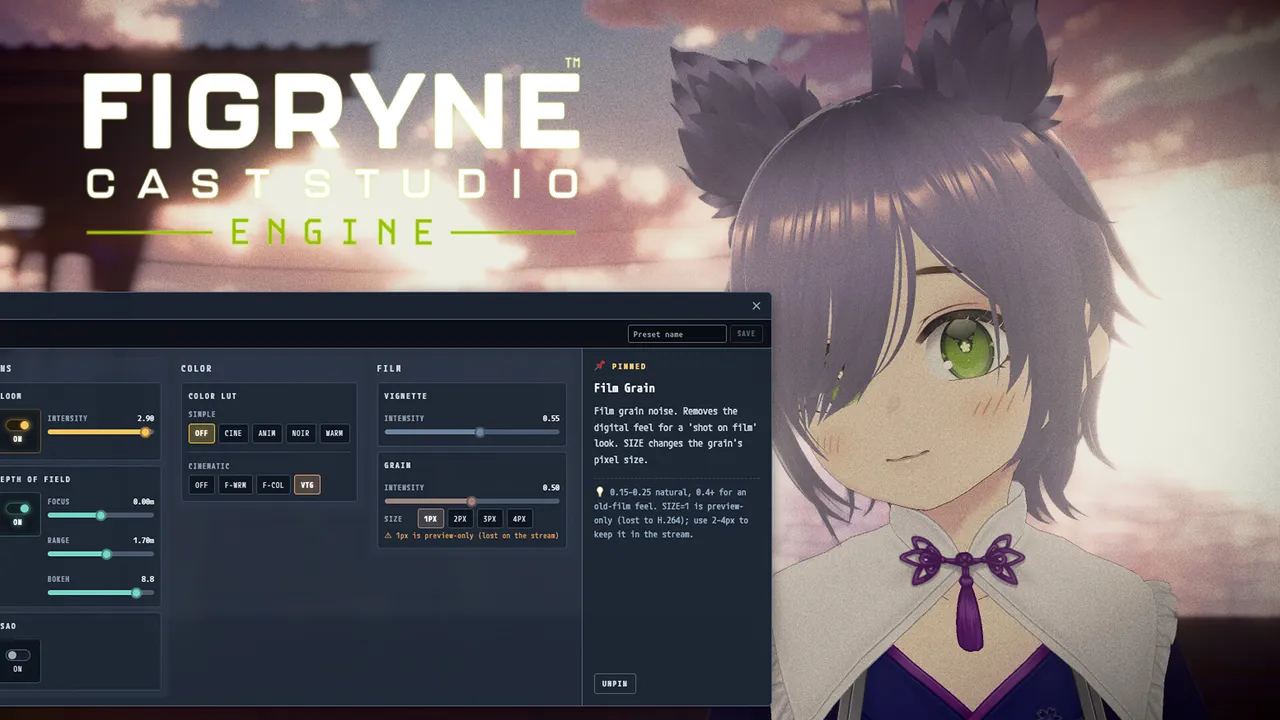Toggle the Bloom effect switch
1280x720 pixels.
pos(18,425)
